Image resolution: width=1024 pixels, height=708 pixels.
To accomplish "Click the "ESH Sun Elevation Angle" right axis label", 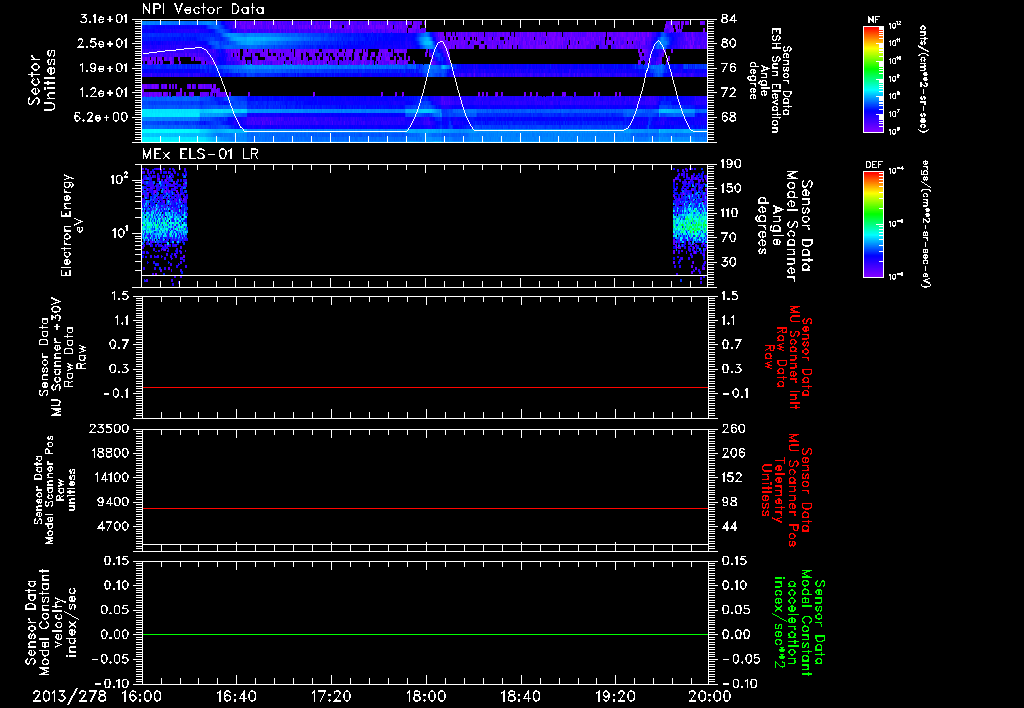I will 770,80.
